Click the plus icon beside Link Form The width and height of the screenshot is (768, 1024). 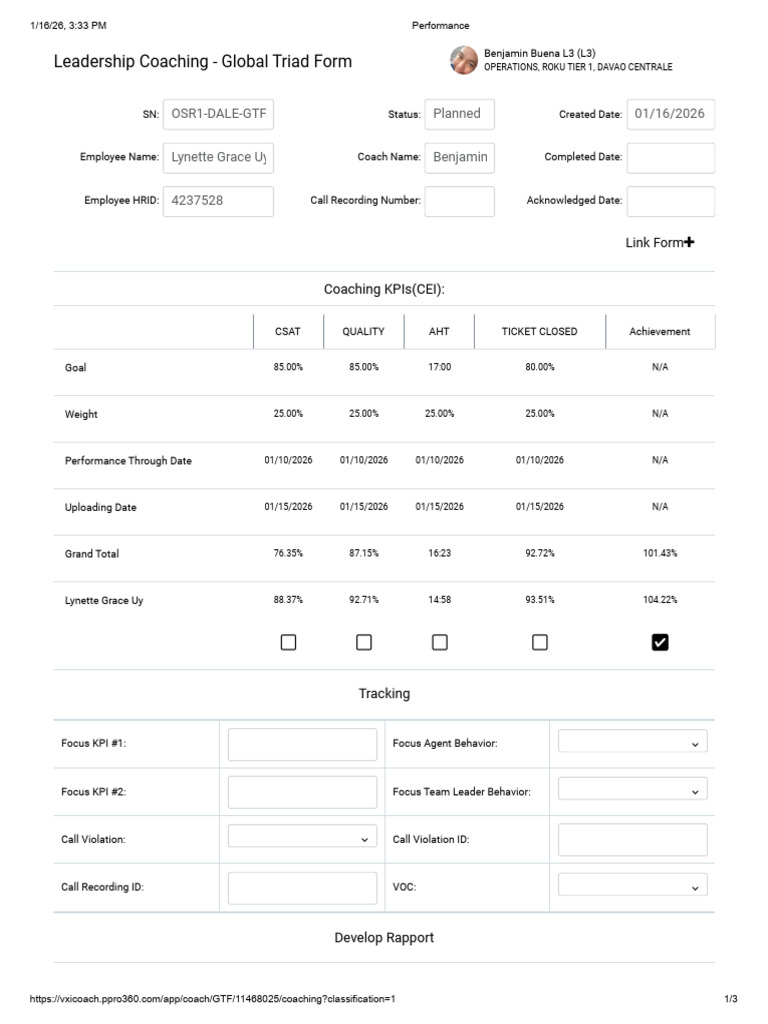[x=689, y=242]
